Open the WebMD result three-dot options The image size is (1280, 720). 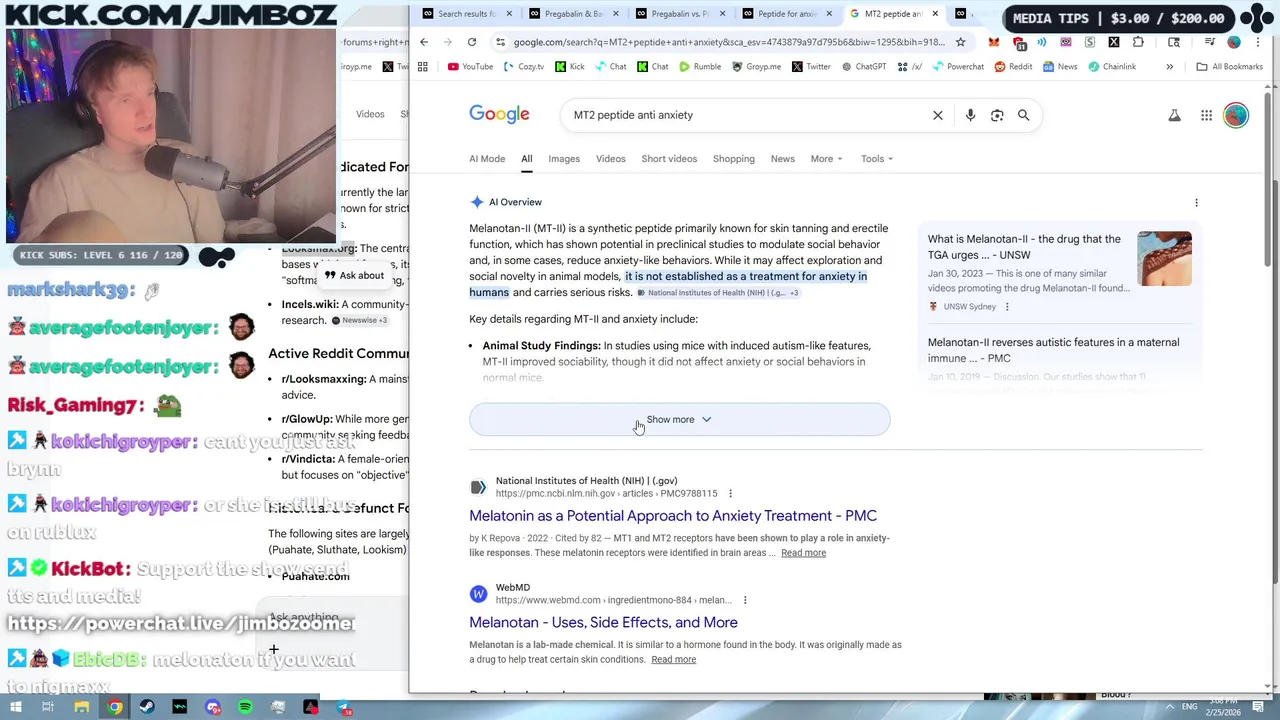(745, 600)
